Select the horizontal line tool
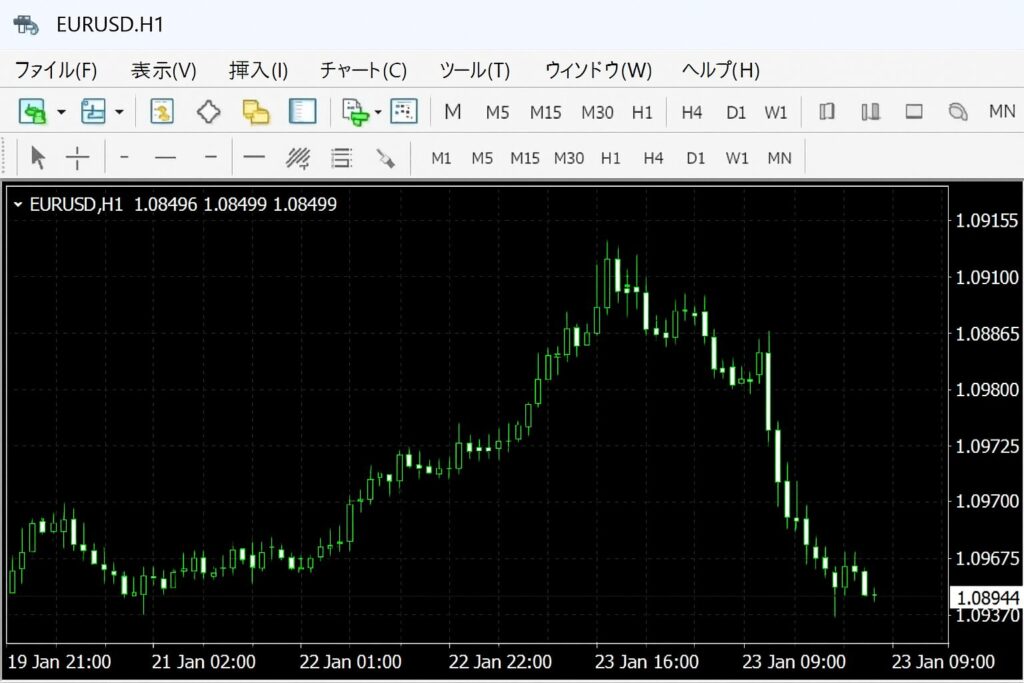Image resolution: width=1024 pixels, height=683 pixels. click(164, 157)
